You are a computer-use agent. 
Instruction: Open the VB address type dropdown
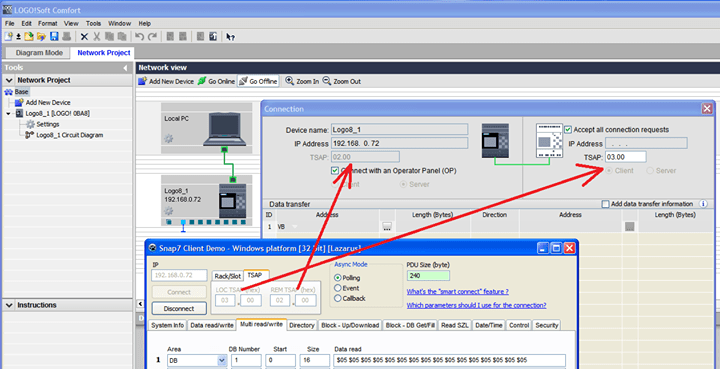click(x=294, y=227)
